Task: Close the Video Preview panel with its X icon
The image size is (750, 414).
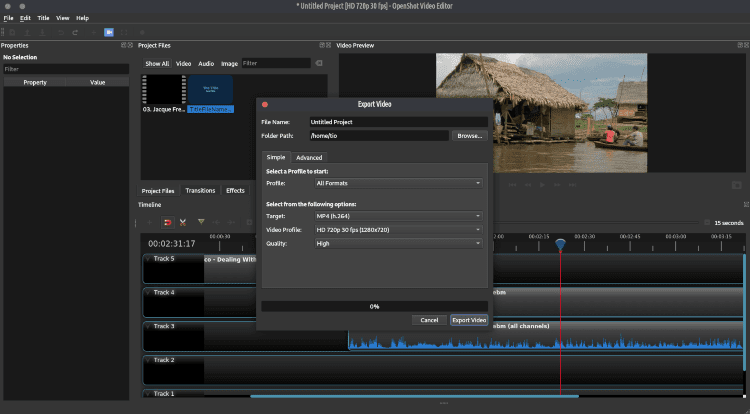Action: tap(746, 45)
